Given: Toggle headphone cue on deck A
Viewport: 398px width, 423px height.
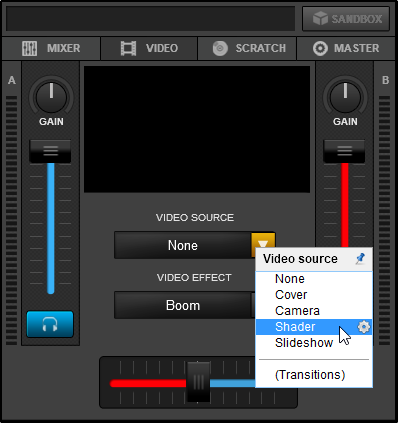Looking at the screenshot, I should click(50, 324).
